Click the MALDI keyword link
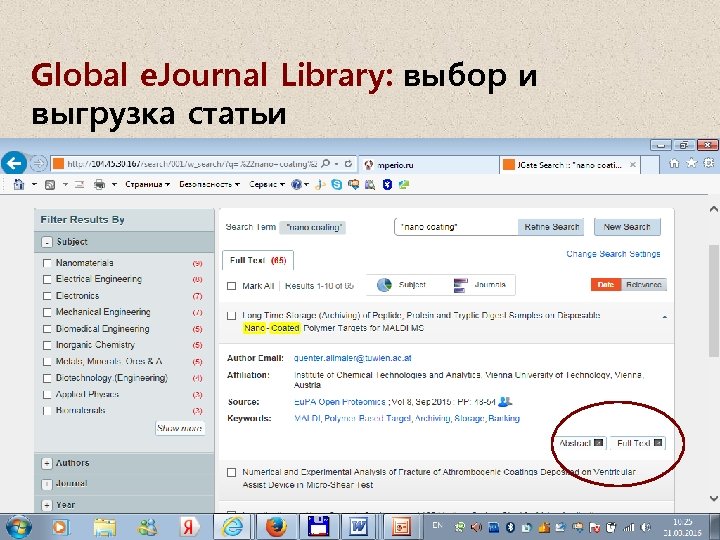This screenshot has width=720, height=540. point(307,418)
